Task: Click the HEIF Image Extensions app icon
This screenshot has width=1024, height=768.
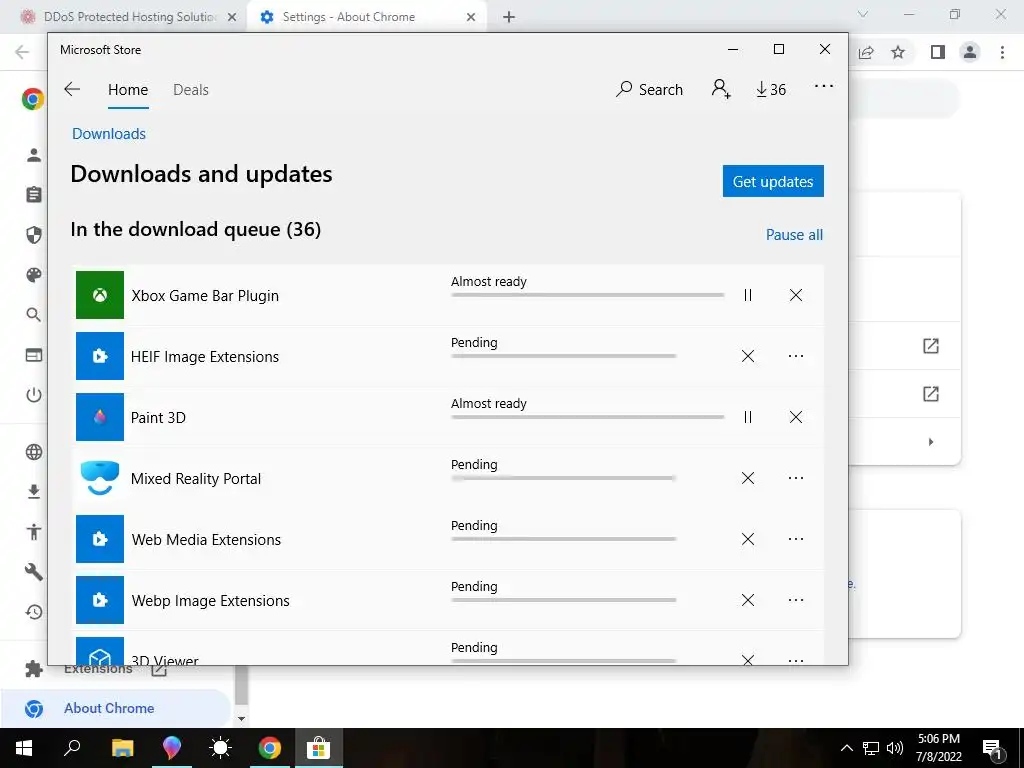Action: 100,356
